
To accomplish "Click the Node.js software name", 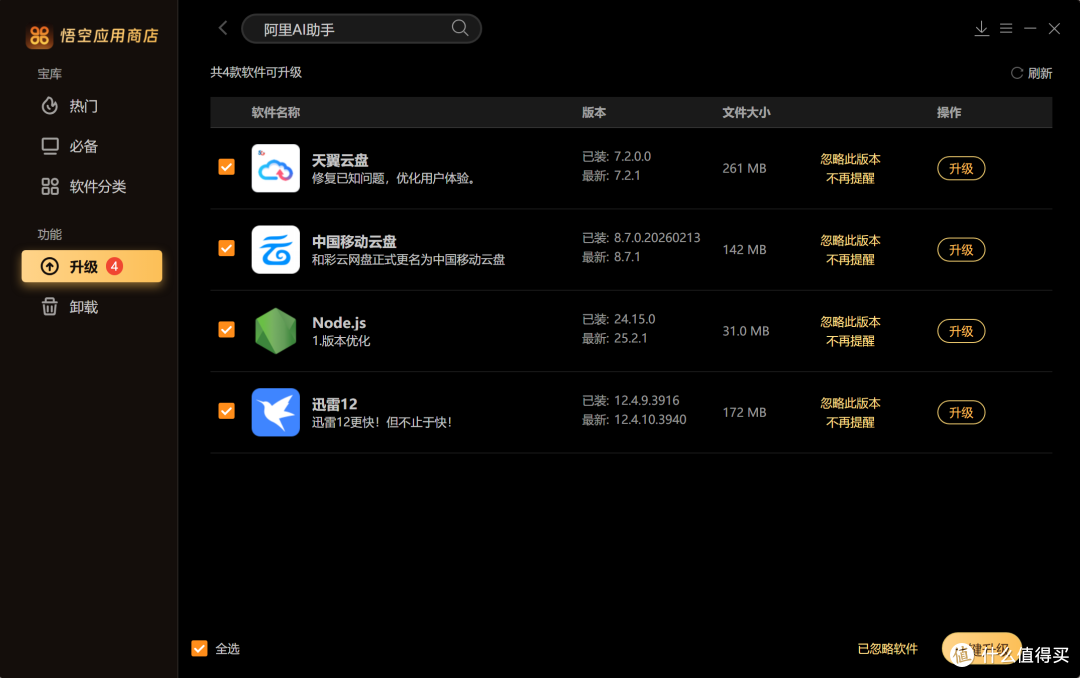I will pos(339,322).
